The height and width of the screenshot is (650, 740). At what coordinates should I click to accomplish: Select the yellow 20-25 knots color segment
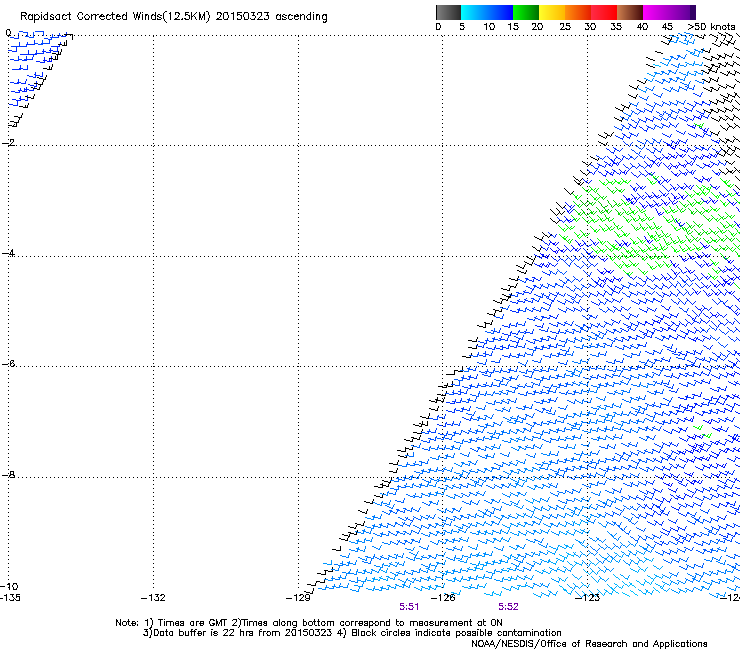pos(552,12)
